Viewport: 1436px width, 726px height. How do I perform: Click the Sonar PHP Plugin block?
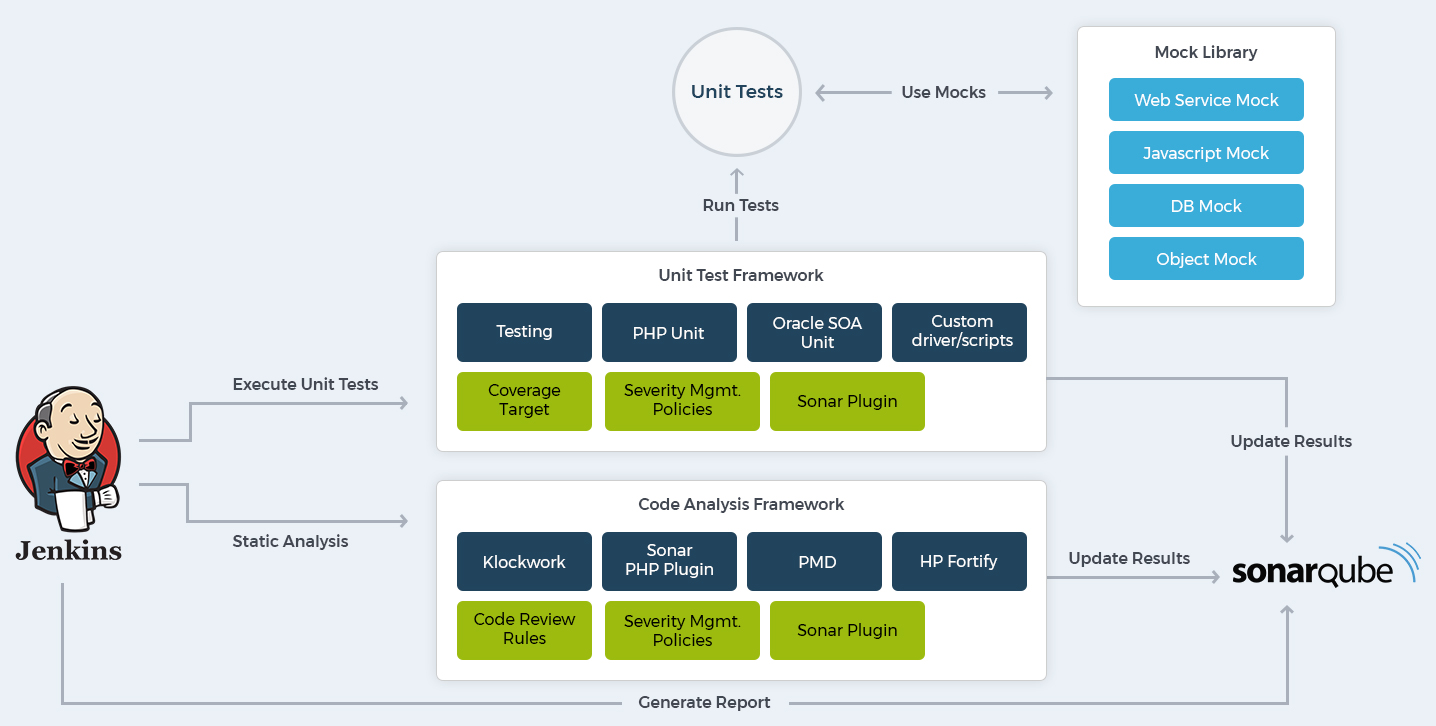coord(669,561)
